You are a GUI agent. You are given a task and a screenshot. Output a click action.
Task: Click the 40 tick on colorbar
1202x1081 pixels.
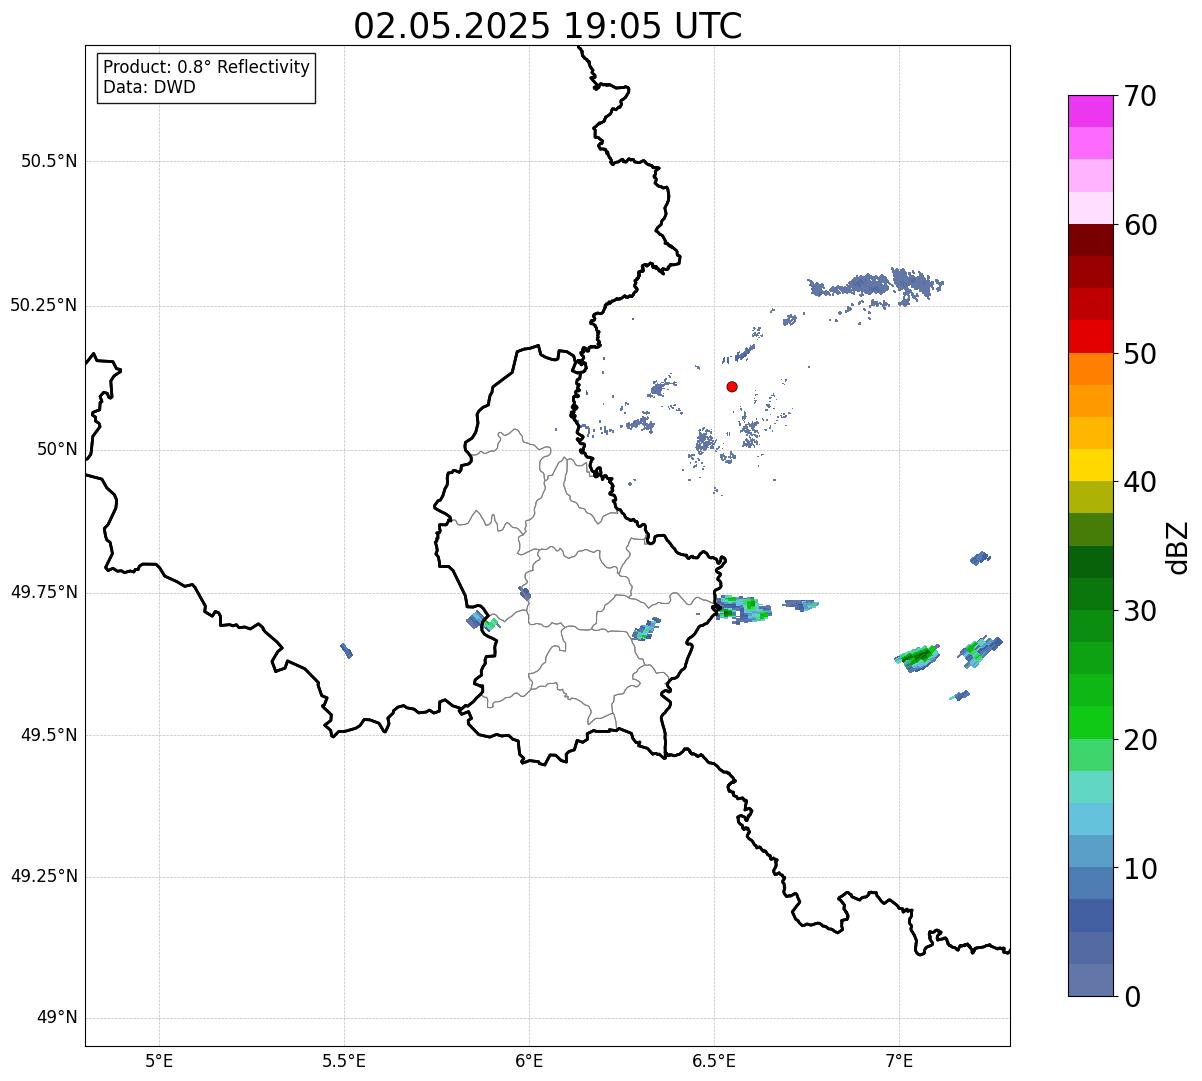1140,482
